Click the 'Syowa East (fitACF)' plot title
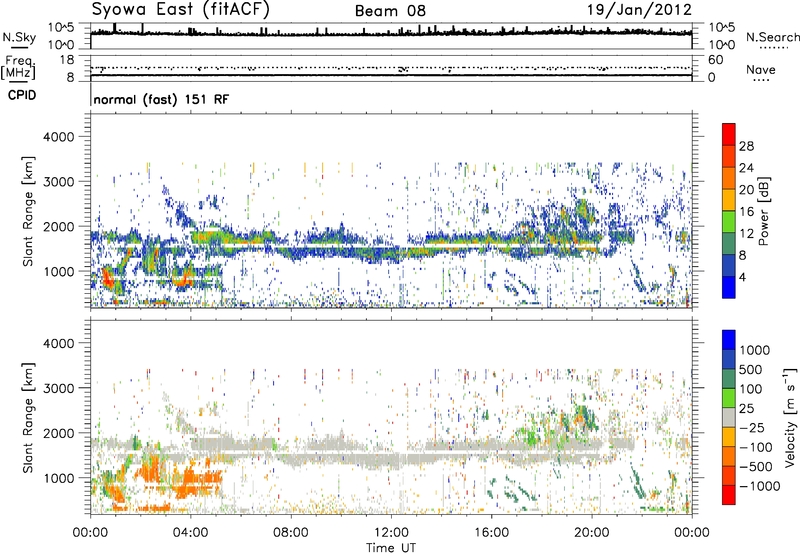Image resolution: width=800 pixels, height=554 pixels. pyautogui.click(x=181, y=9)
